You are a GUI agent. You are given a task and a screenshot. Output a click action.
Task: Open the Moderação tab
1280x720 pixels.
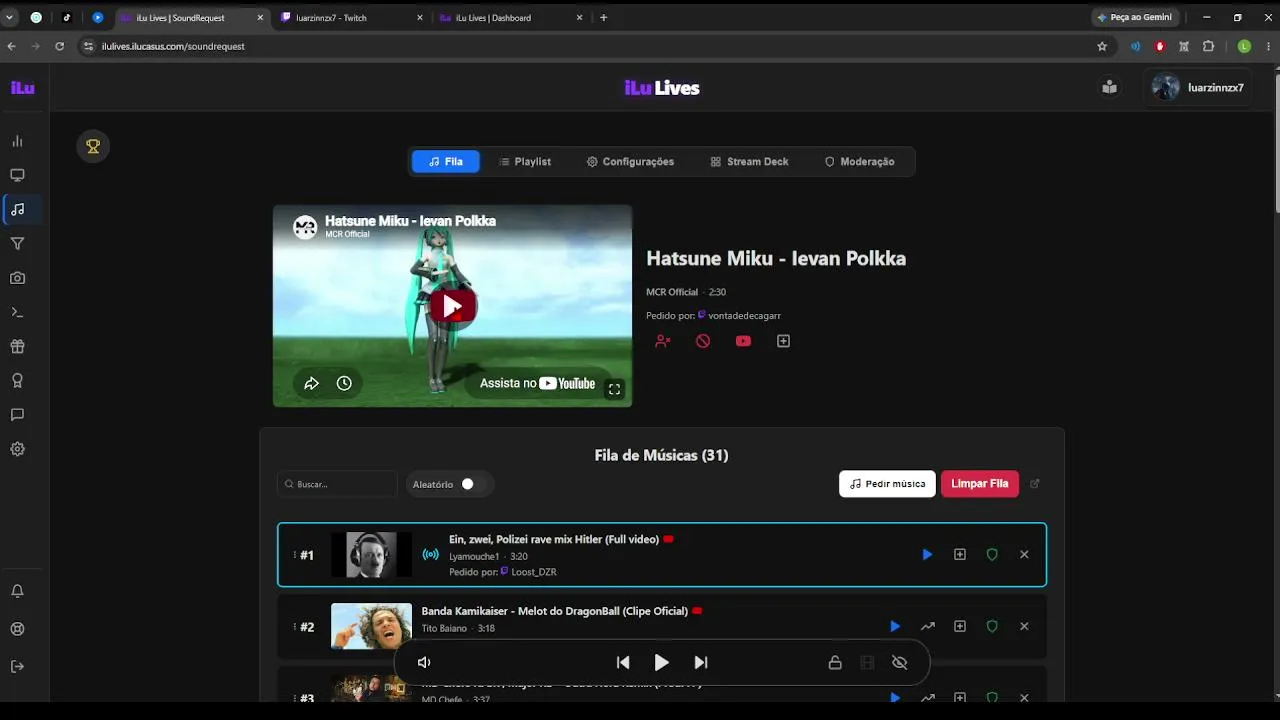tap(859, 162)
